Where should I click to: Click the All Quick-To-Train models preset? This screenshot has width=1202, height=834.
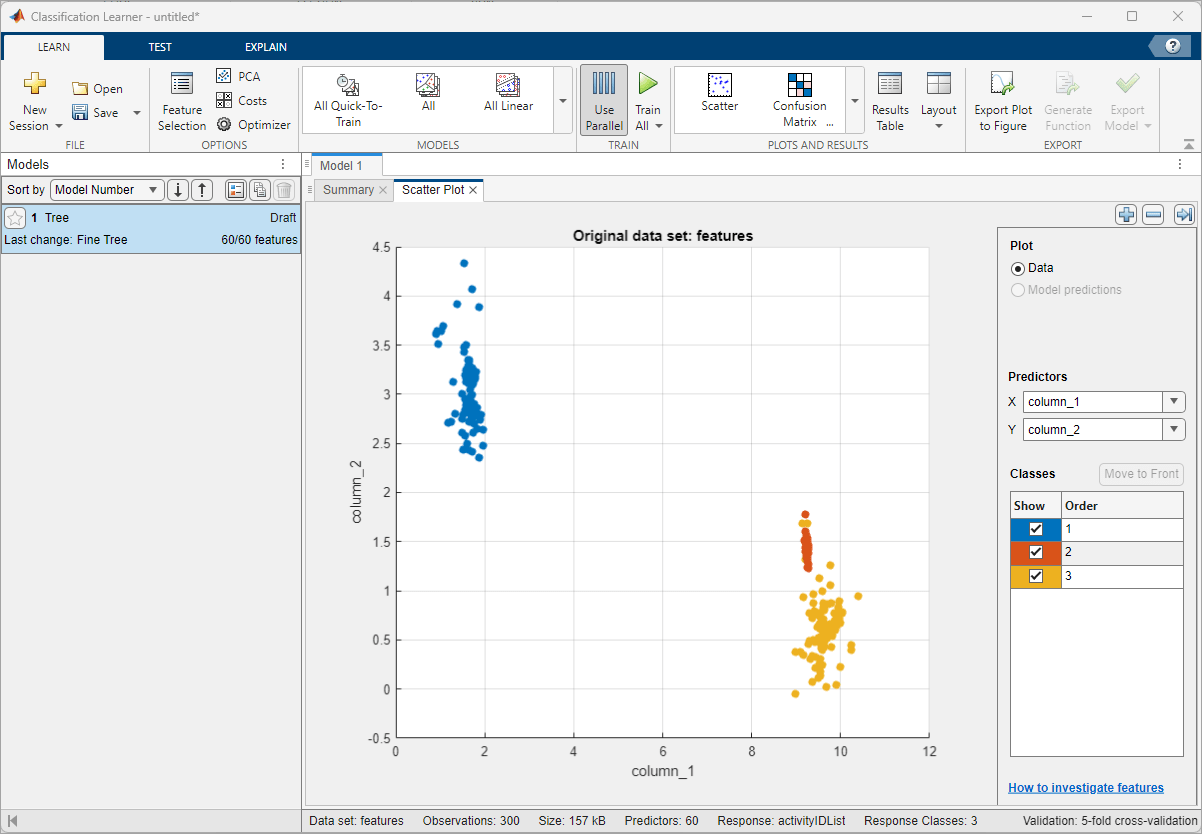pyautogui.click(x=348, y=98)
